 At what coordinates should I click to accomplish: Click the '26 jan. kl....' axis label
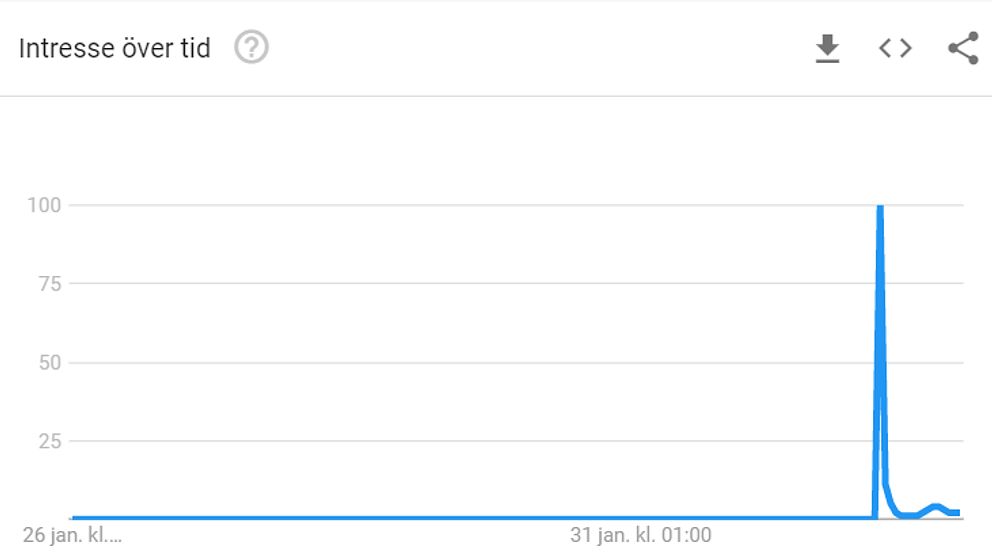click(x=72, y=535)
